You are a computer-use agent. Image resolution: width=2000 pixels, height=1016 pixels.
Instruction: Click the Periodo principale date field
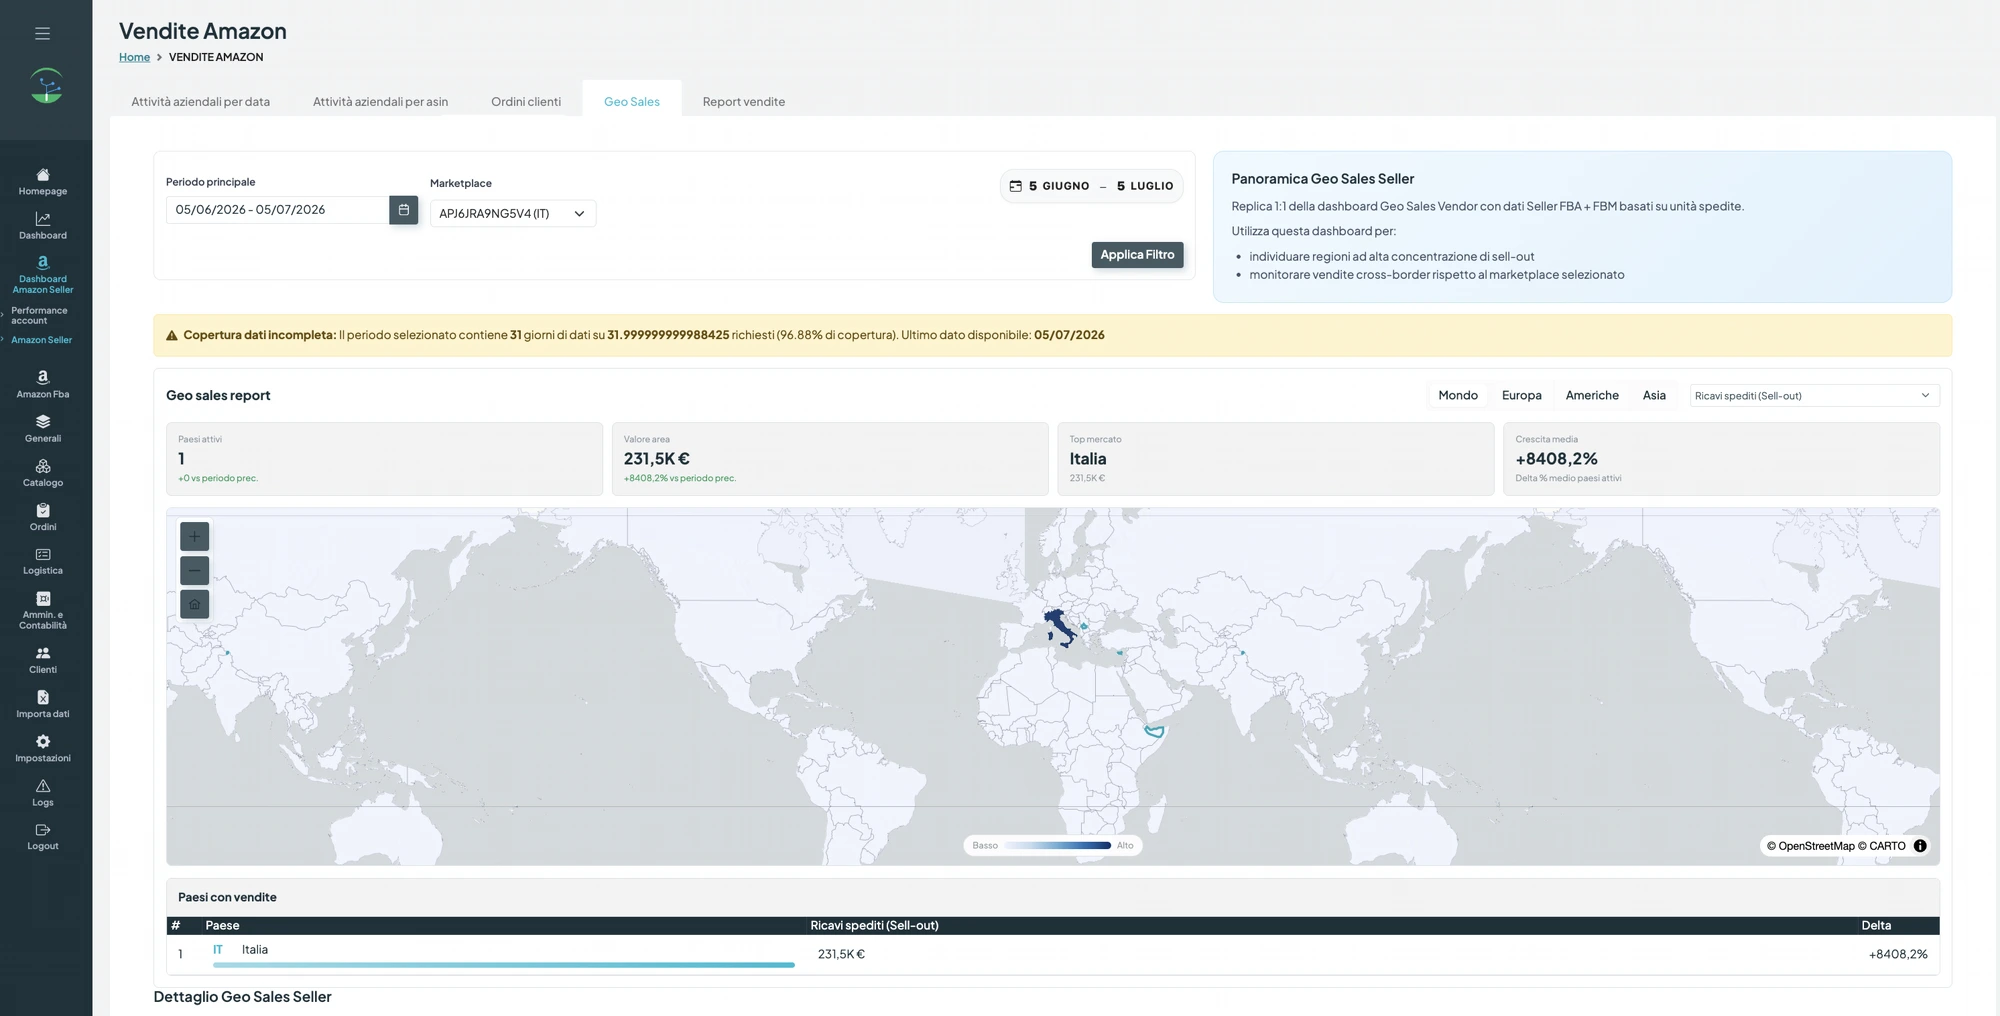pos(277,210)
